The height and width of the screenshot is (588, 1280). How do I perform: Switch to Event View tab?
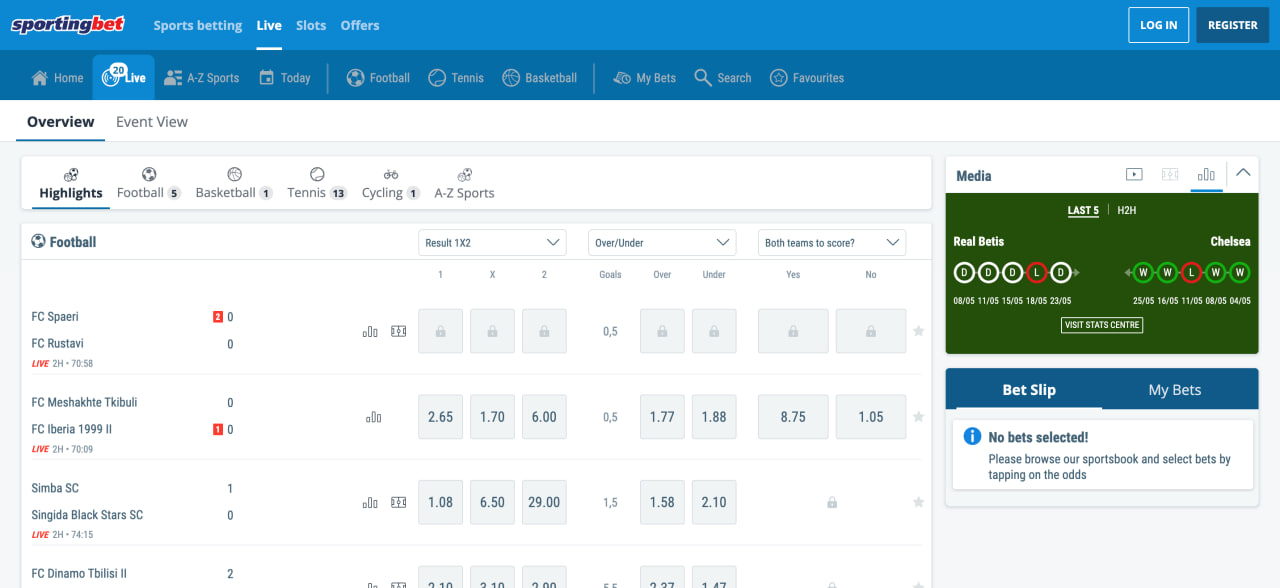[x=152, y=122]
